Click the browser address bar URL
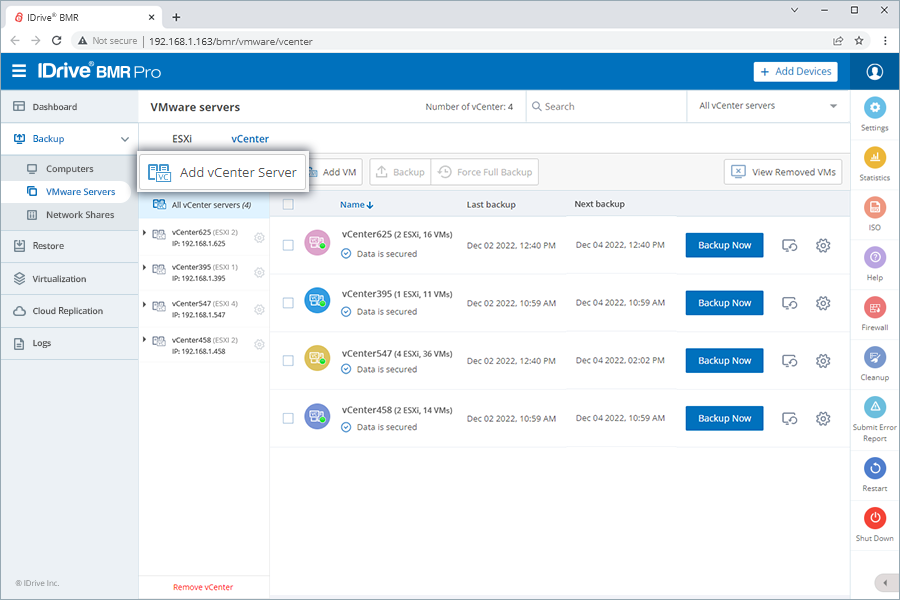 pyautogui.click(x=231, y=41)
